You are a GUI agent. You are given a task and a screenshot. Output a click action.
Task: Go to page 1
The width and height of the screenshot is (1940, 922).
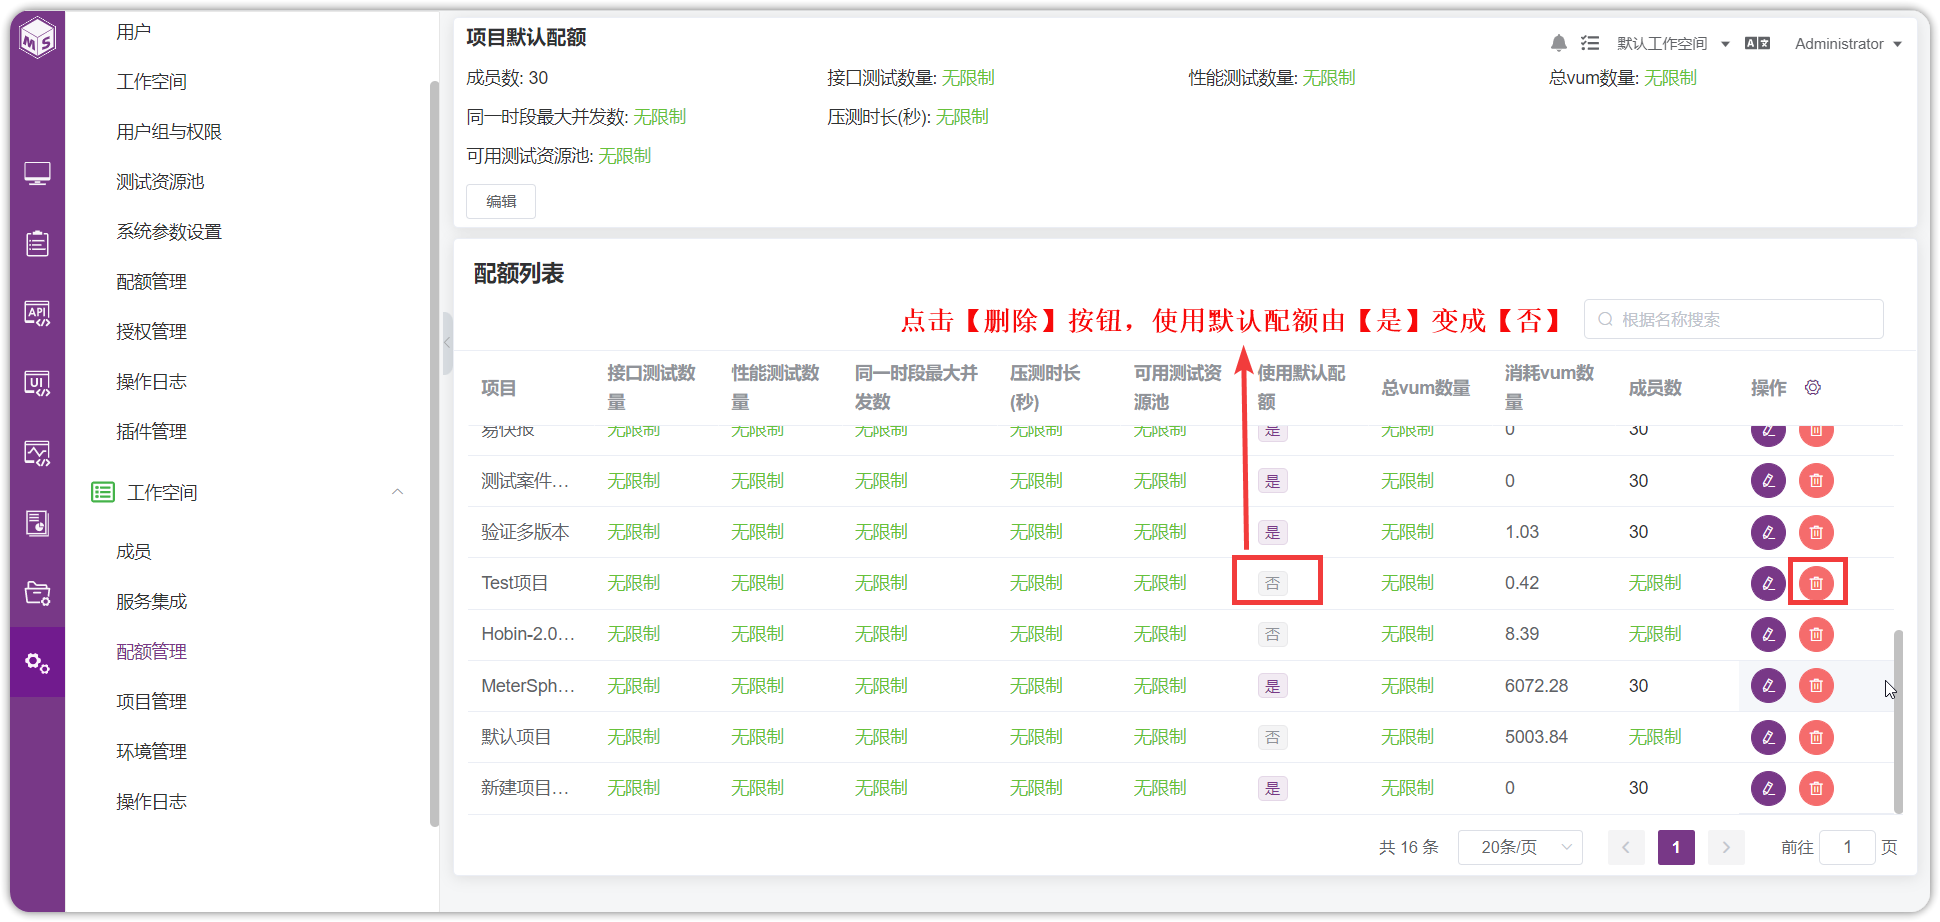click(1676, 847)
